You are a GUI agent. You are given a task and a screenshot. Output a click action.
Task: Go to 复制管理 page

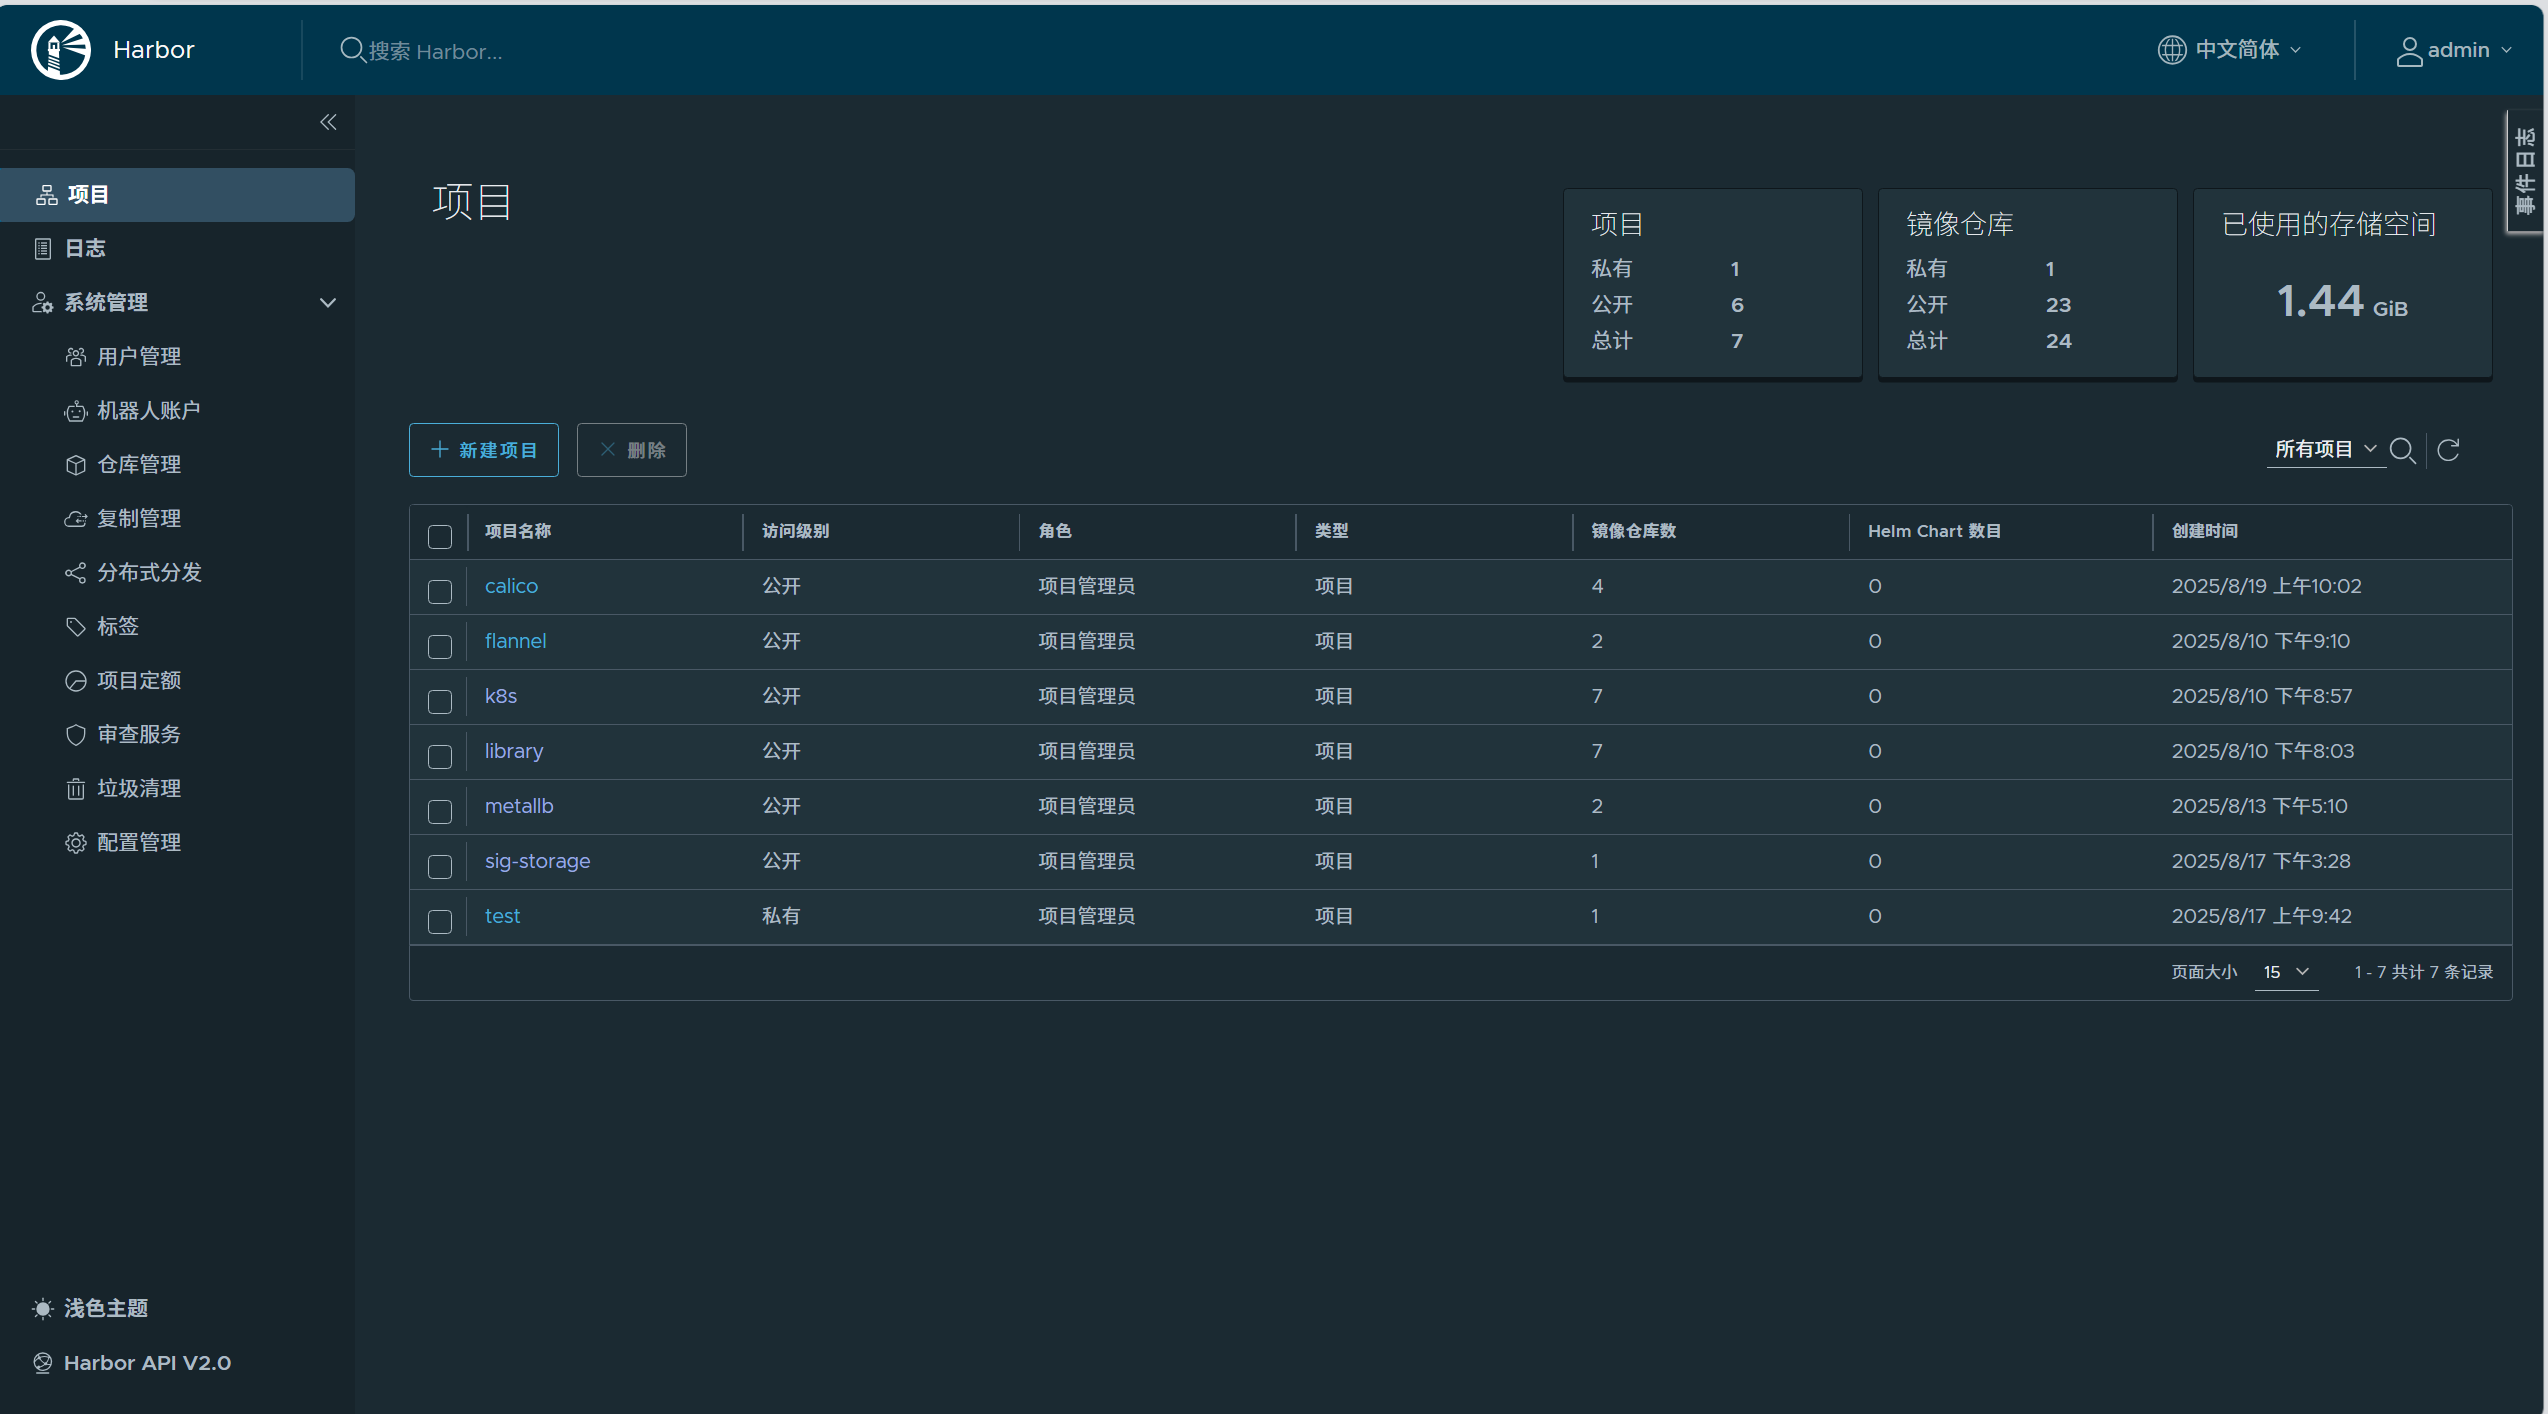coord(139,519)
